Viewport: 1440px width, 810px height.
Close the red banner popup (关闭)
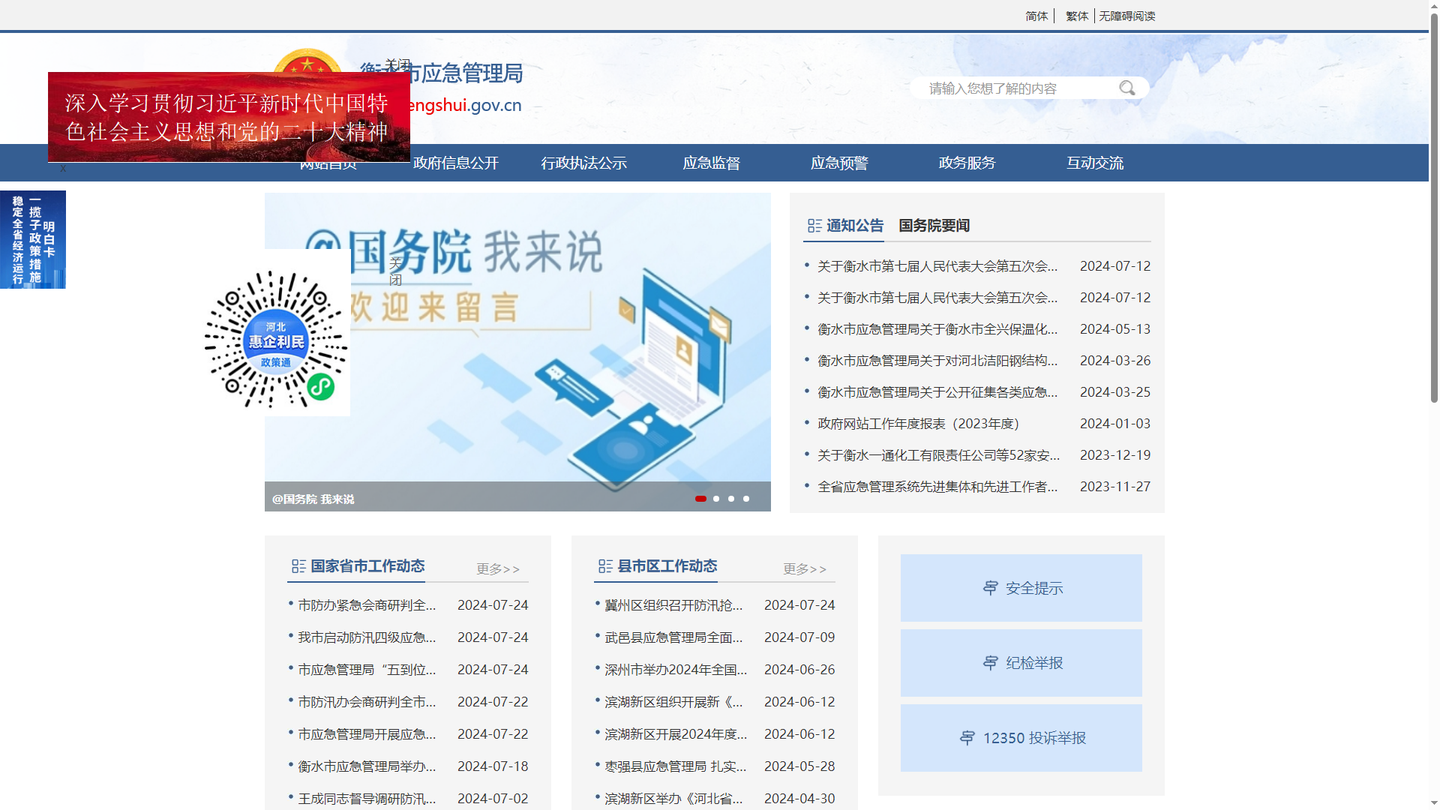tap(398, 65)
